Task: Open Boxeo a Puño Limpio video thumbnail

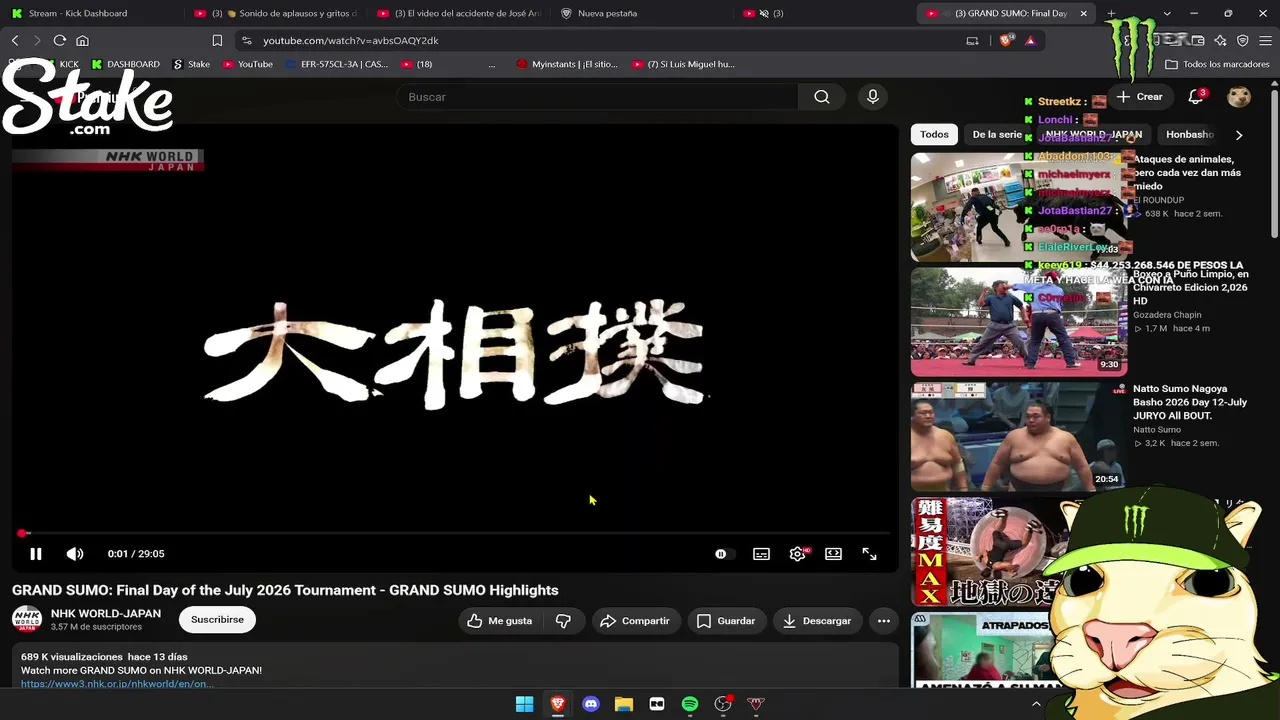Action: pyautogui.click(x=1019, y=322)
